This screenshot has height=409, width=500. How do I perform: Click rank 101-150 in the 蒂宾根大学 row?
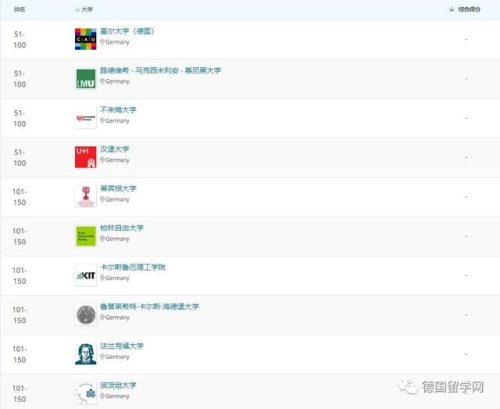(20, 197)
